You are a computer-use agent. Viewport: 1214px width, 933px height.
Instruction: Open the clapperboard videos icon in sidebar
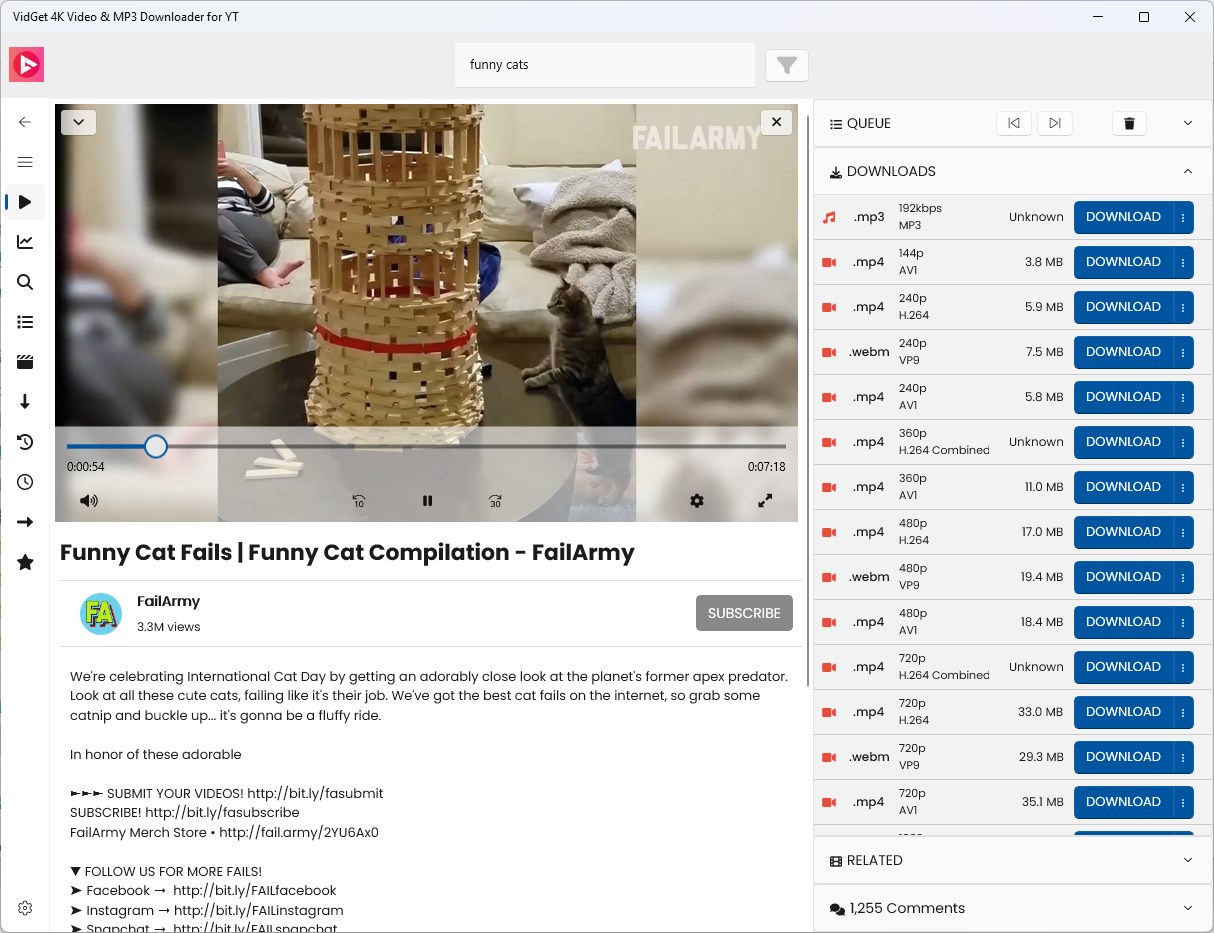pyautogui.click(x=25, y=362)
